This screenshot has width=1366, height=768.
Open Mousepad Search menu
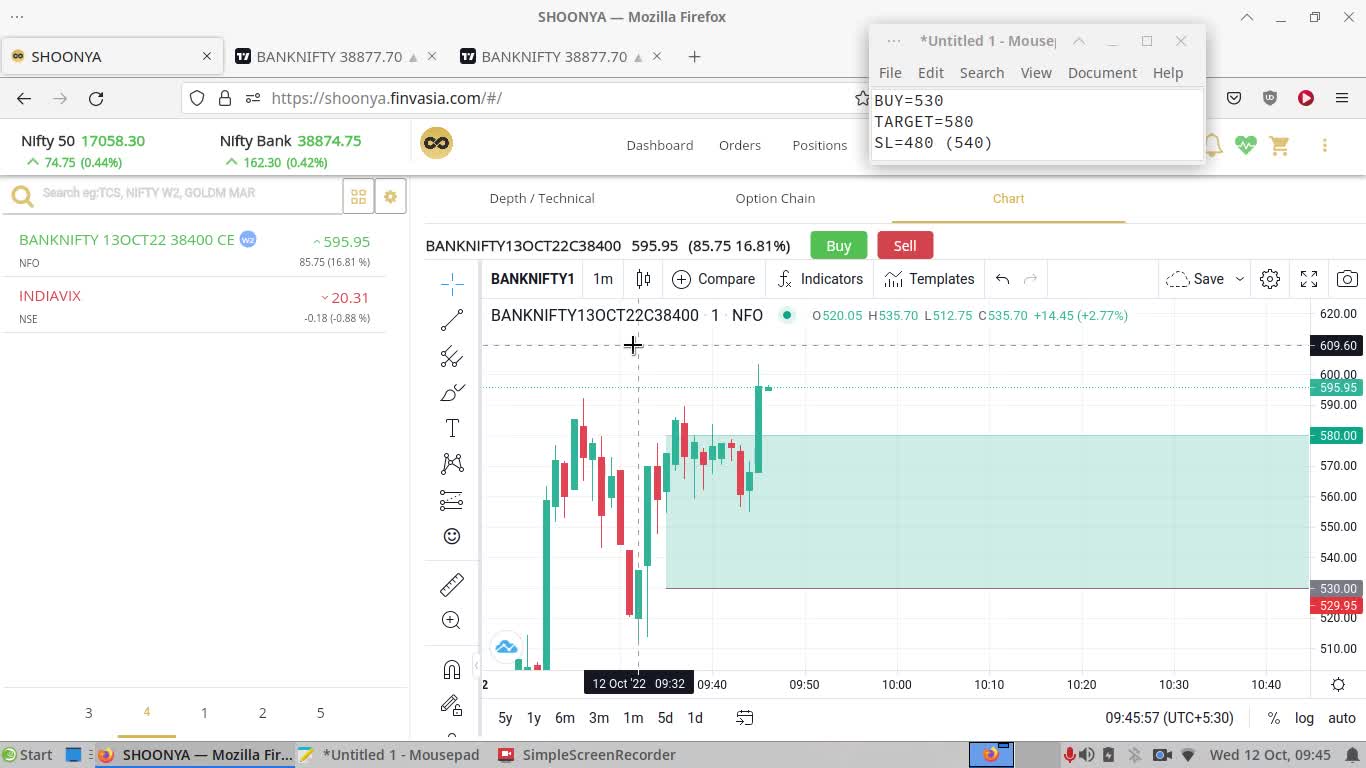tap(982, 73)
